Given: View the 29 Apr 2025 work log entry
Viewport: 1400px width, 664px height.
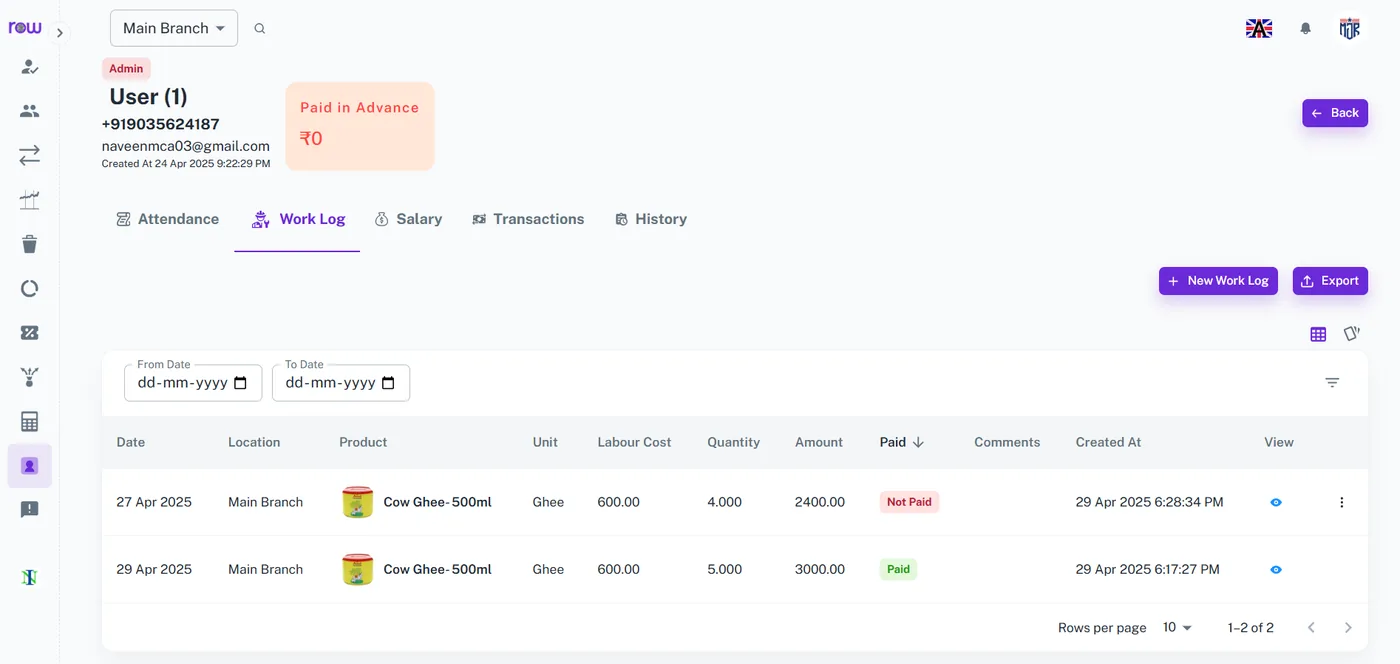Looking at the screenshot, I should tap(1276, 569).
